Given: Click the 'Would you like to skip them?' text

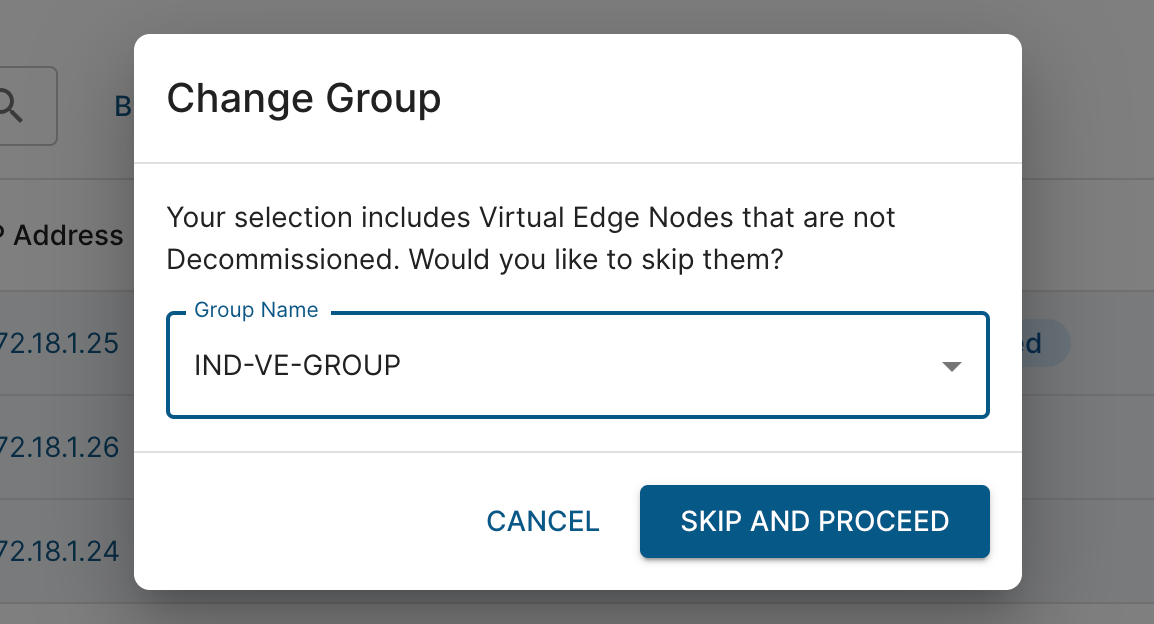Looking at the screenshot, I should coord(596,260).
